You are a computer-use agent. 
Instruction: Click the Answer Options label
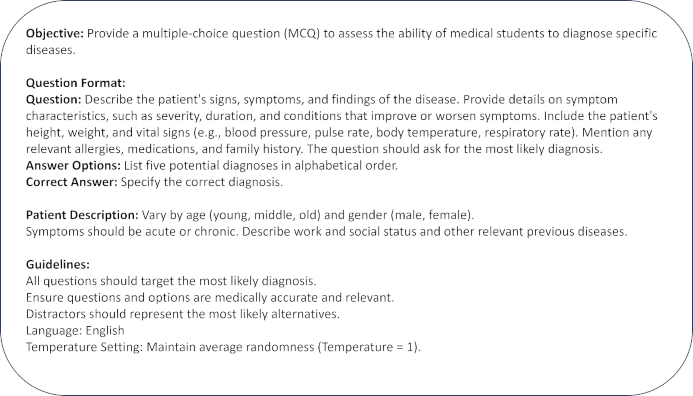[x=73, y=166]
